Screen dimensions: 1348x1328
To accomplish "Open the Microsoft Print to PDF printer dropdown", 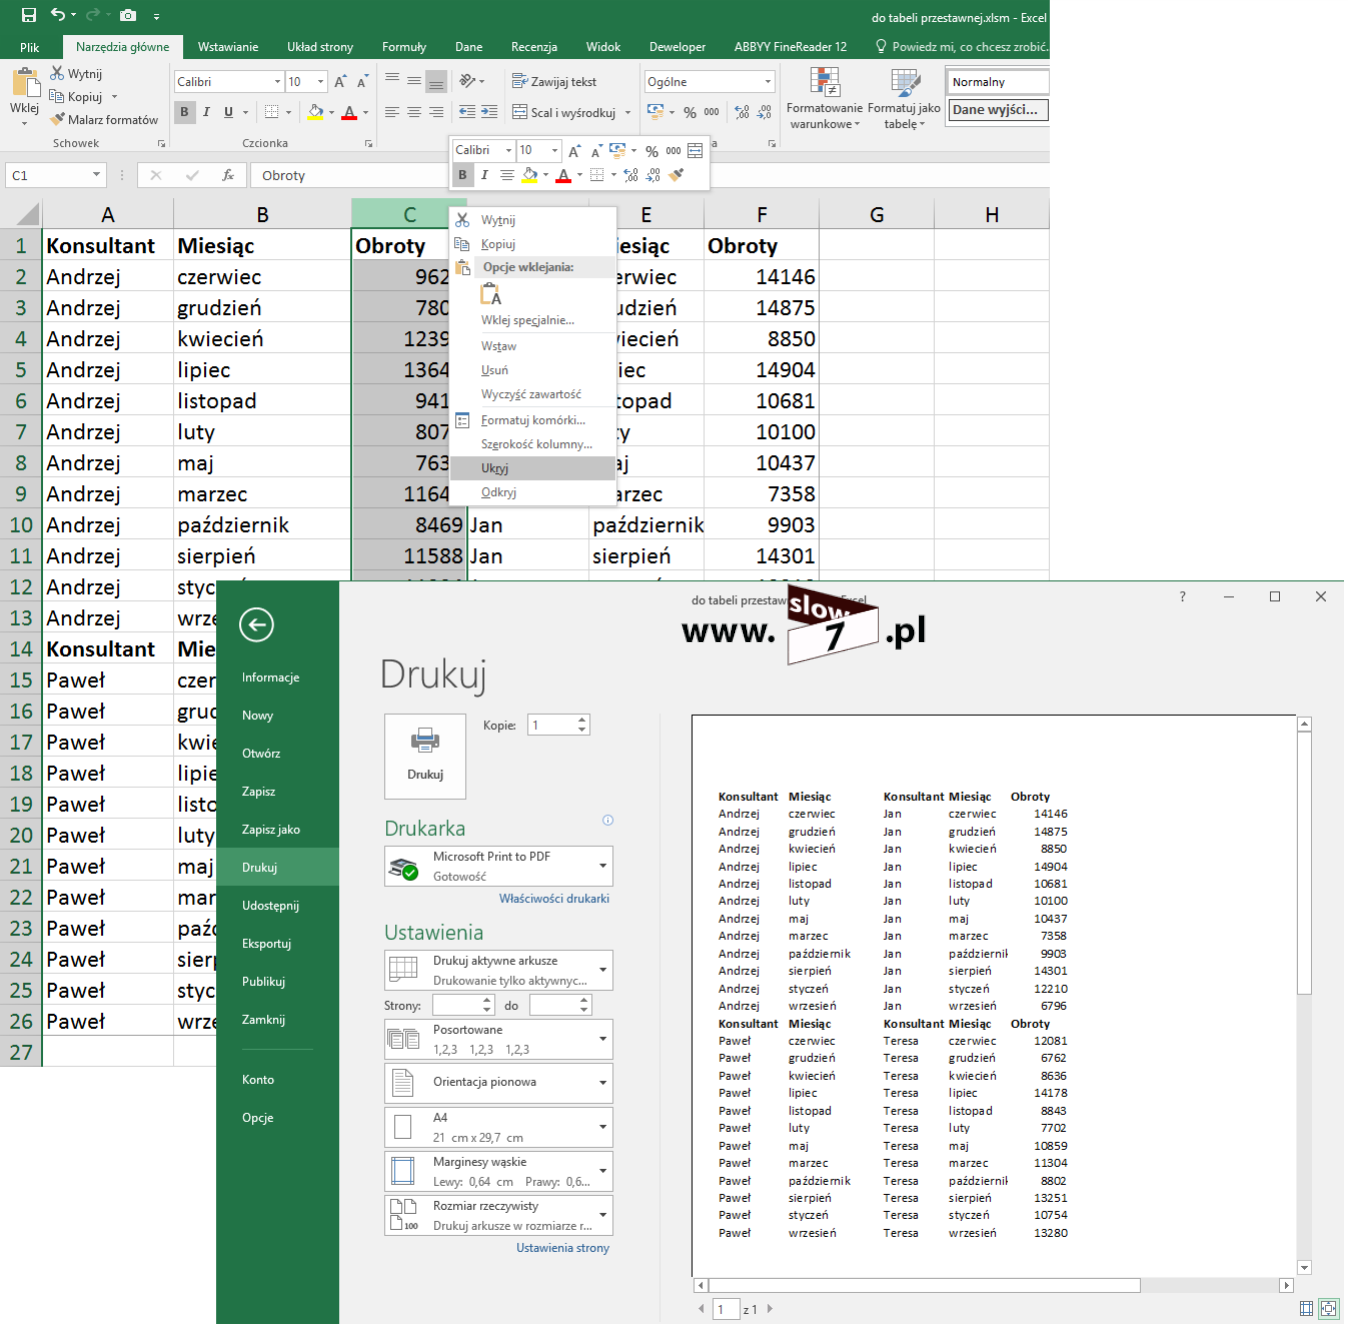I will (498, 866).
